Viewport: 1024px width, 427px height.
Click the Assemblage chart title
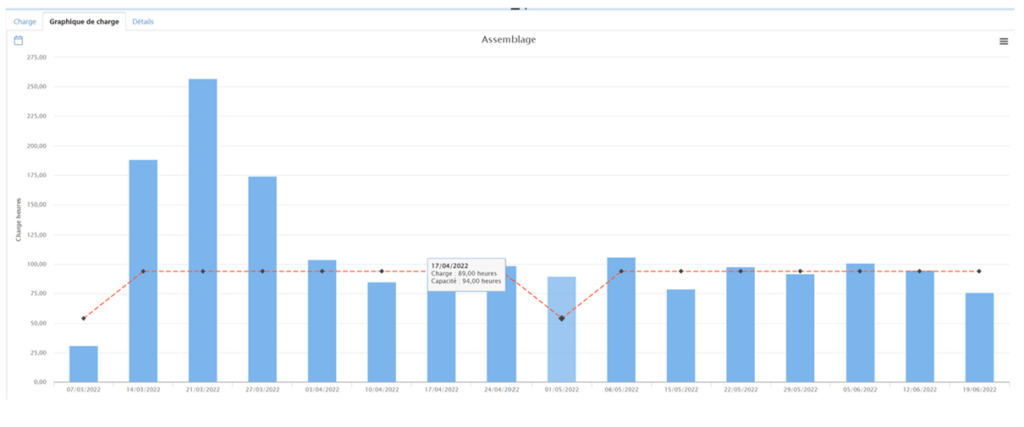point(508,41)
